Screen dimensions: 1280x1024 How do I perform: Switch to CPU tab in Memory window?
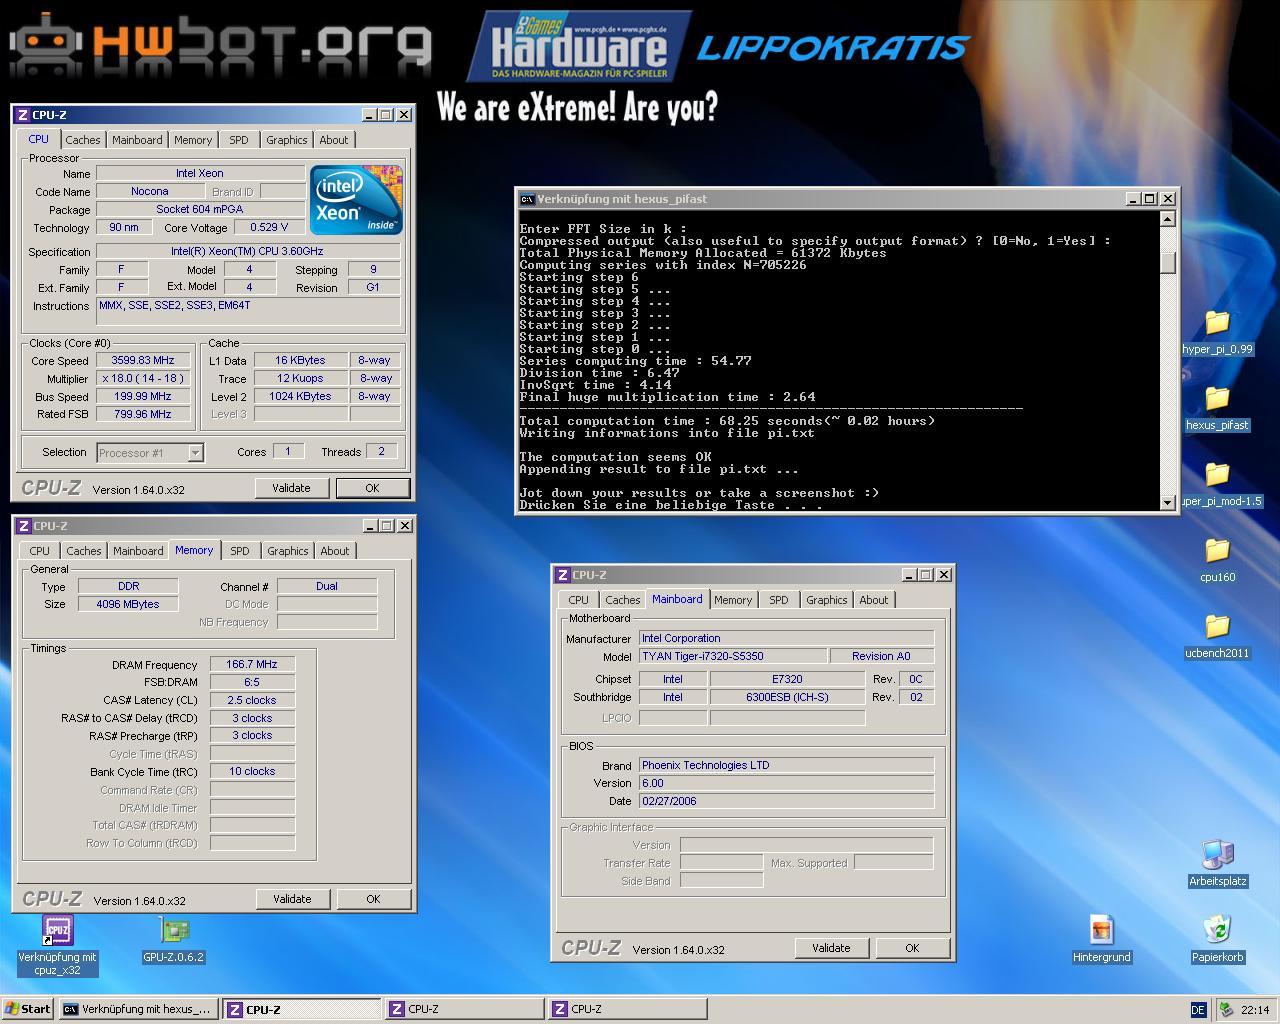(40, 551)
